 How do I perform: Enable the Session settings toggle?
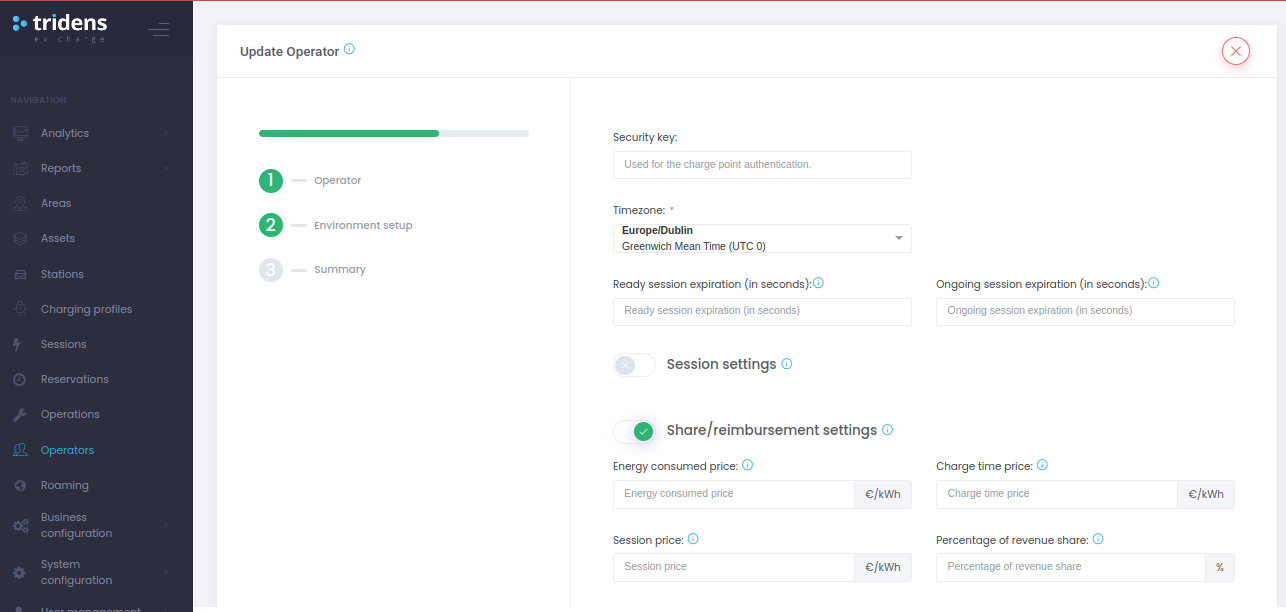click(634, 364)
